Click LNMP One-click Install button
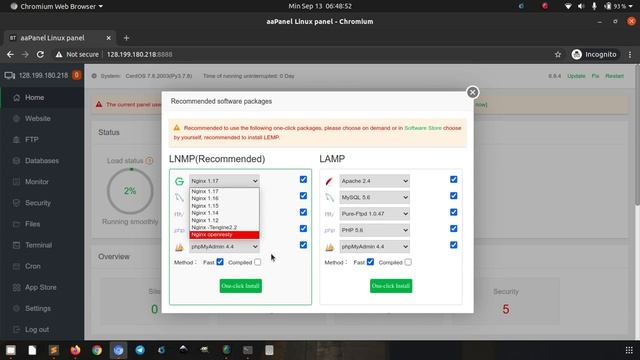The width and height of the screenshot is (640, 360). 241,286
